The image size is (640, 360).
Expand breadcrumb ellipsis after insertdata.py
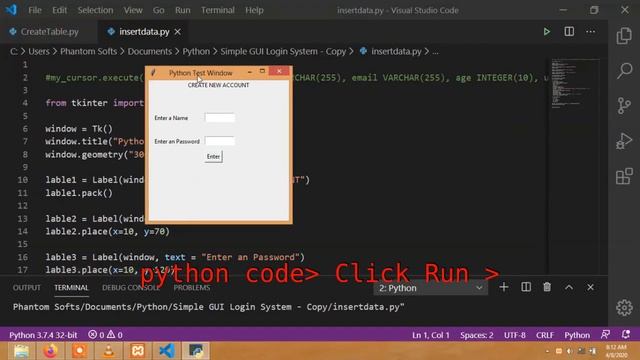tap(436, 52)
